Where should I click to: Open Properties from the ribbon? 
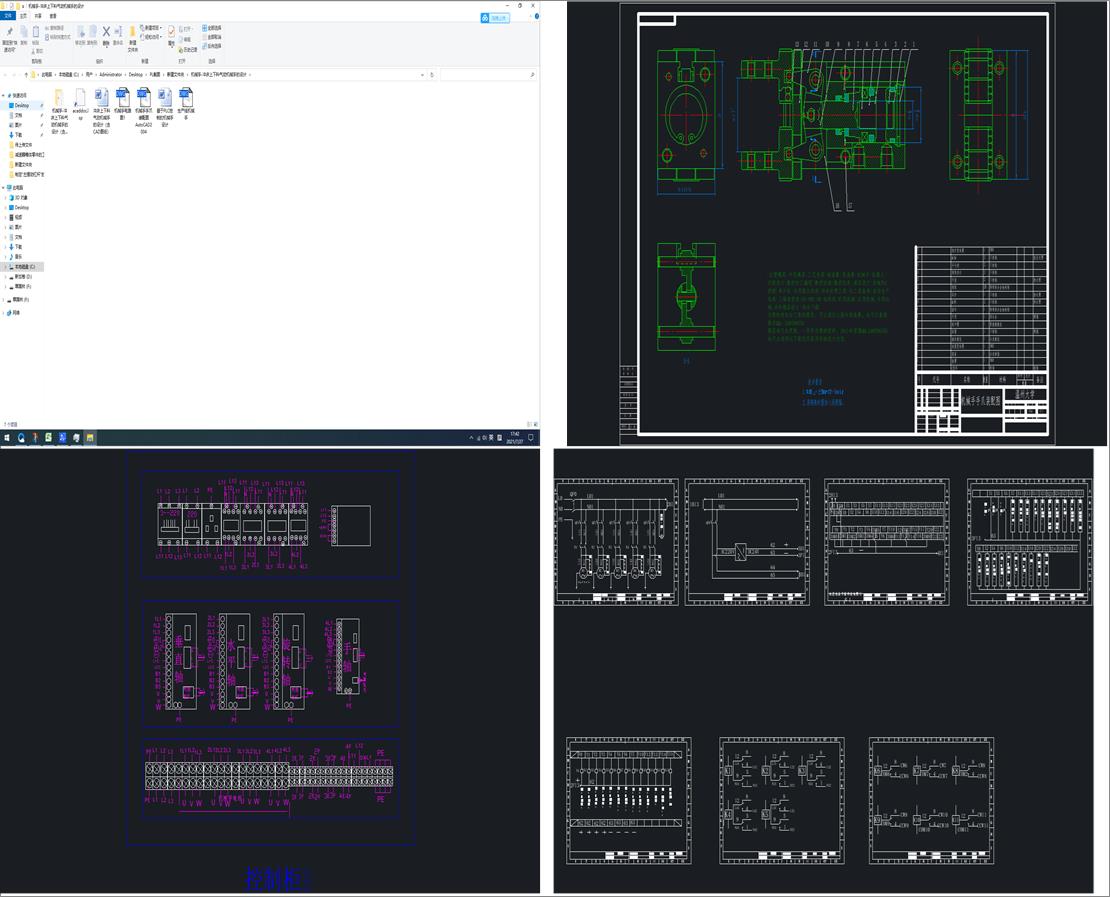[x=171, y=34]
